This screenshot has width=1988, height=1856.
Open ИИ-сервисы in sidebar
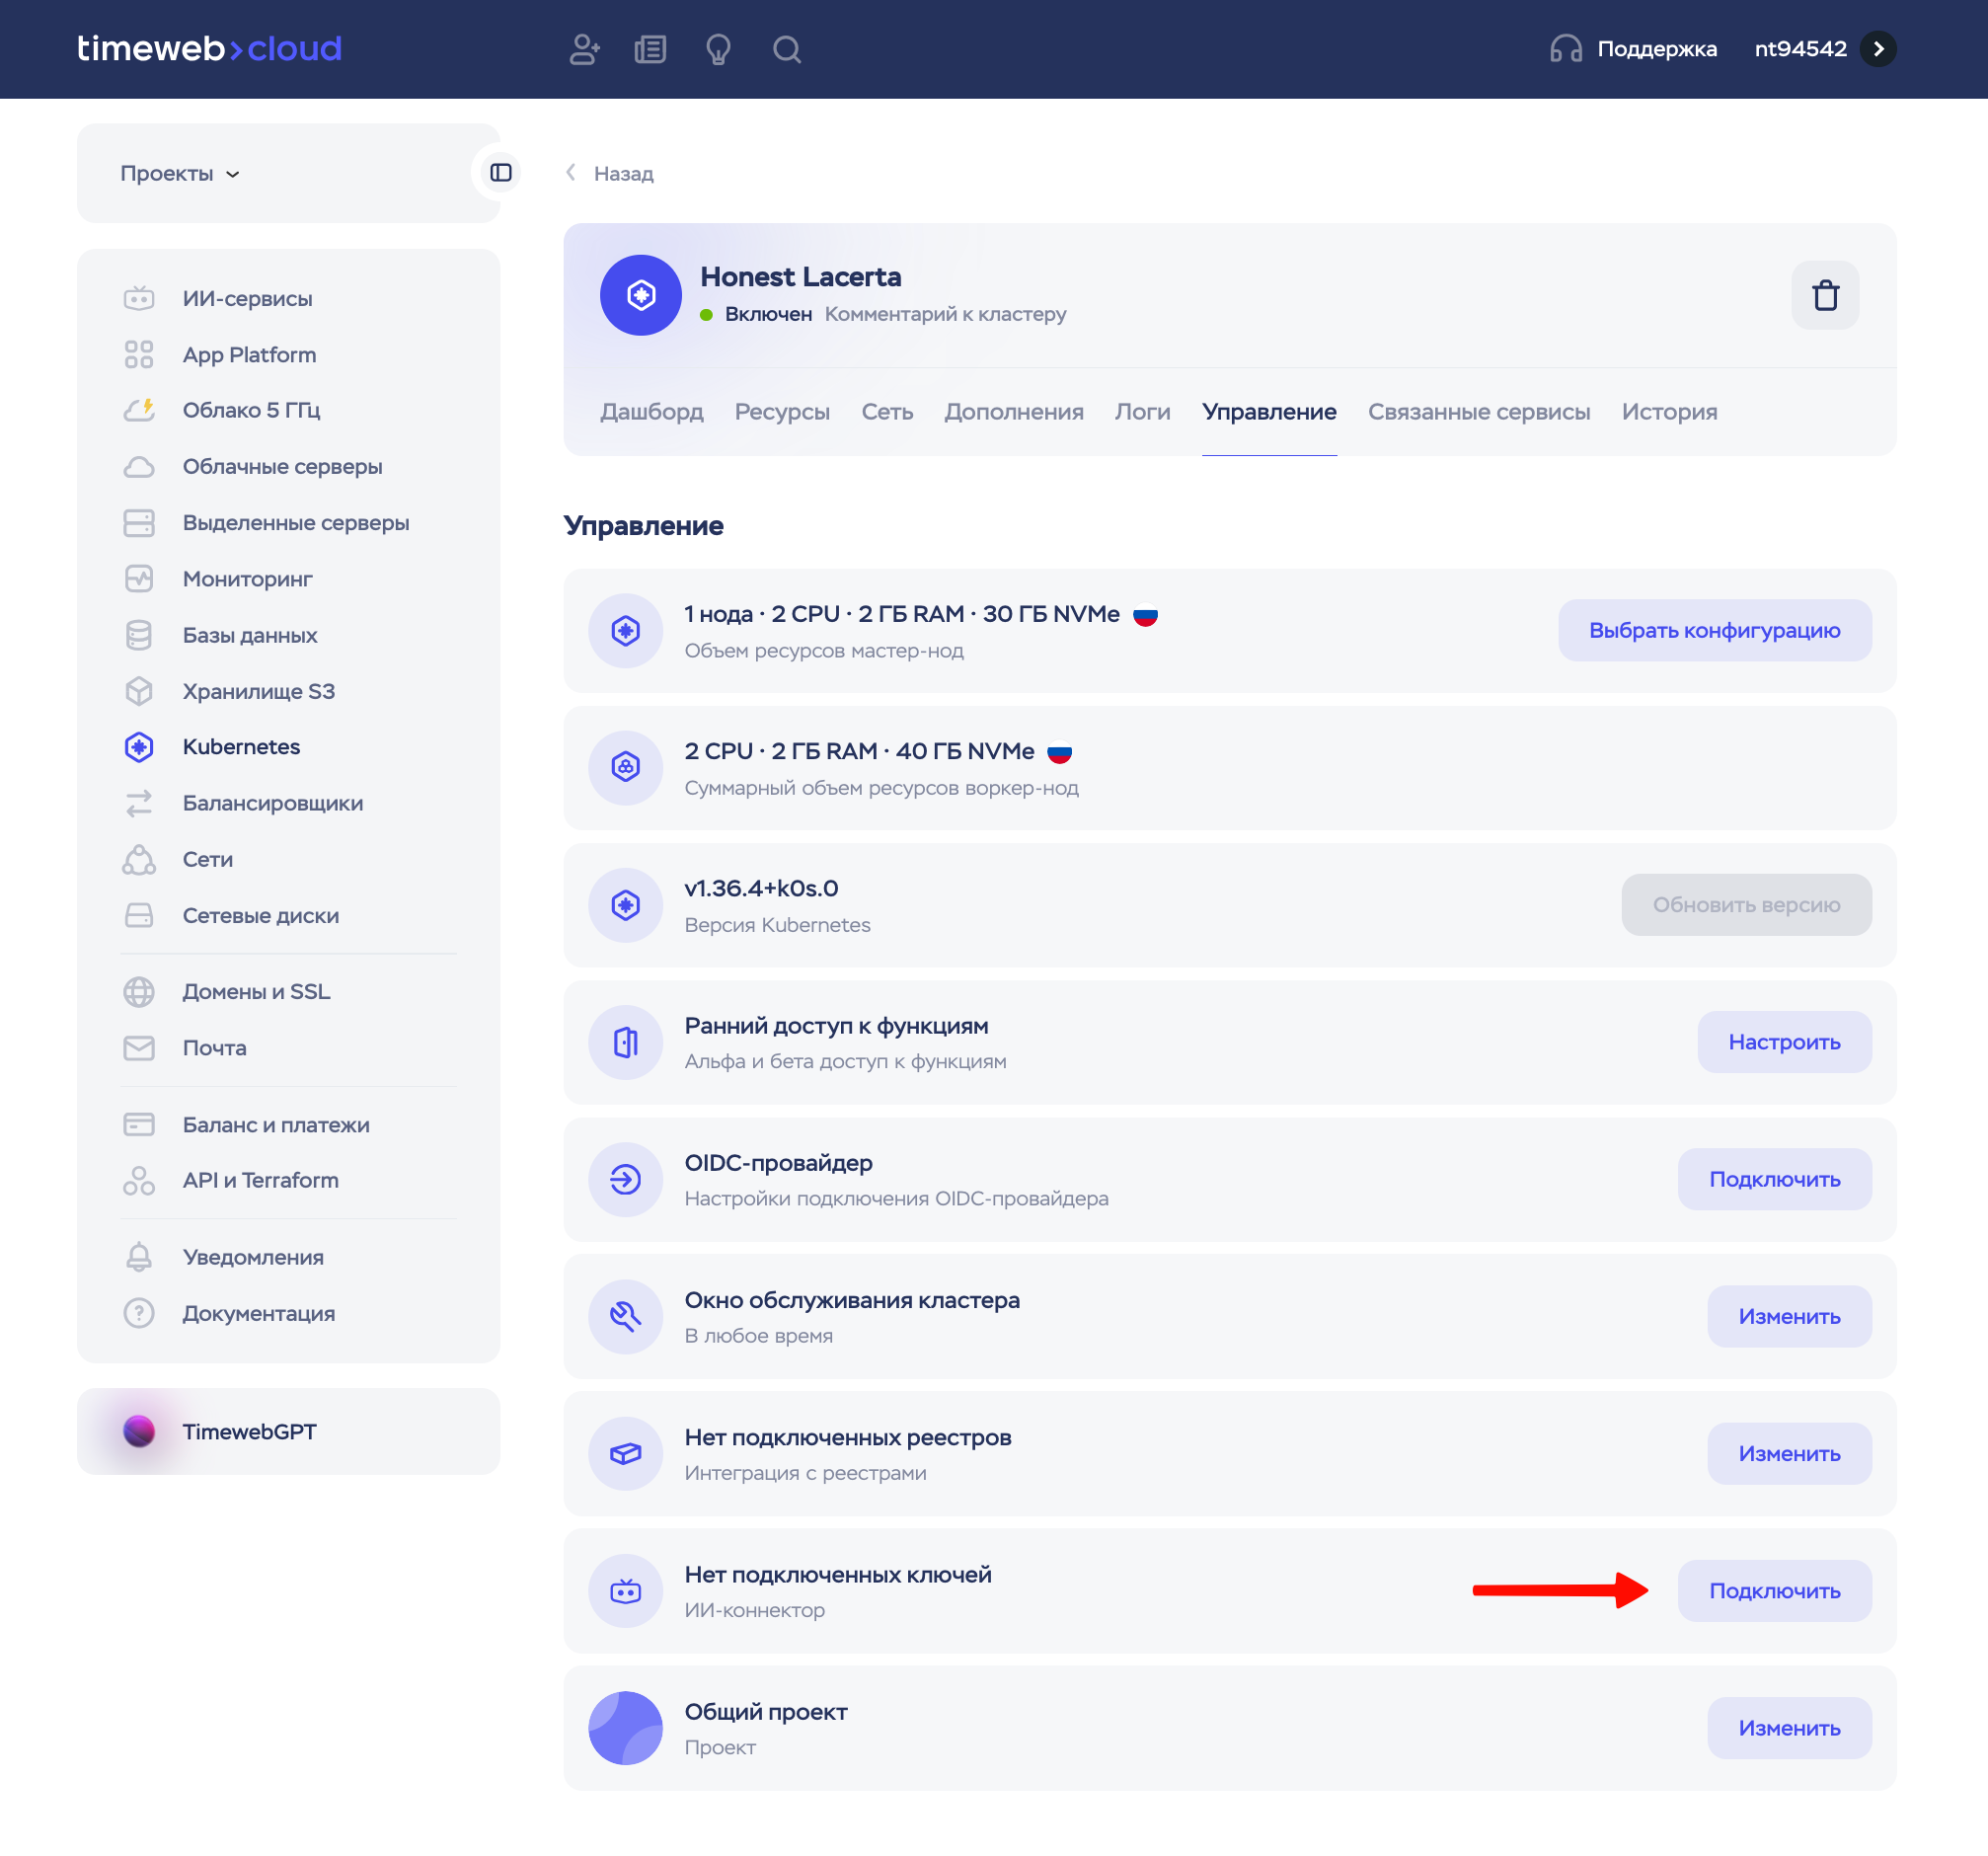coord(248,298)
